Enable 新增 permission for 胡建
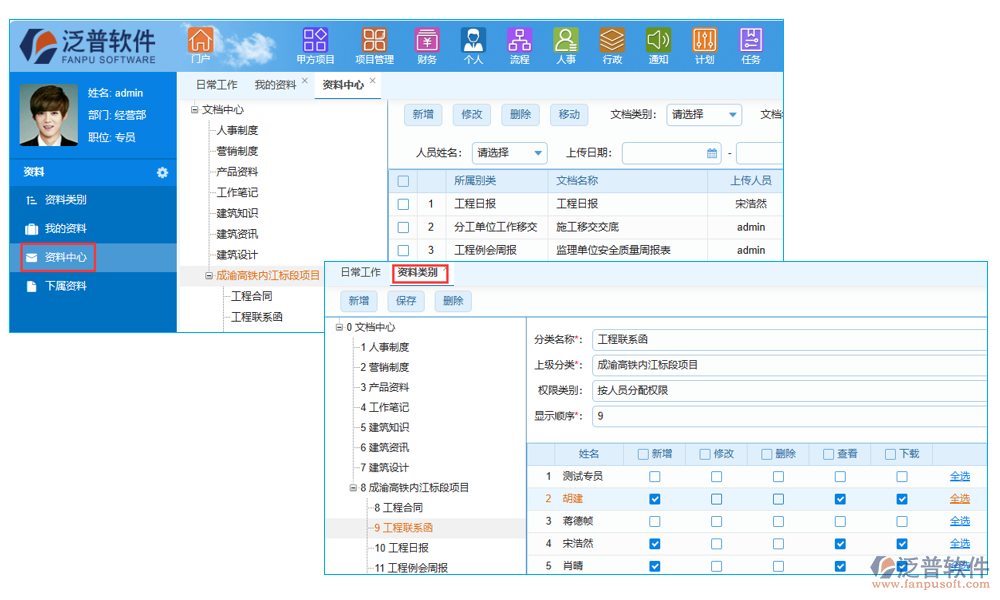The width and height of the screenshot is (1000, 600). click(655, 501)
